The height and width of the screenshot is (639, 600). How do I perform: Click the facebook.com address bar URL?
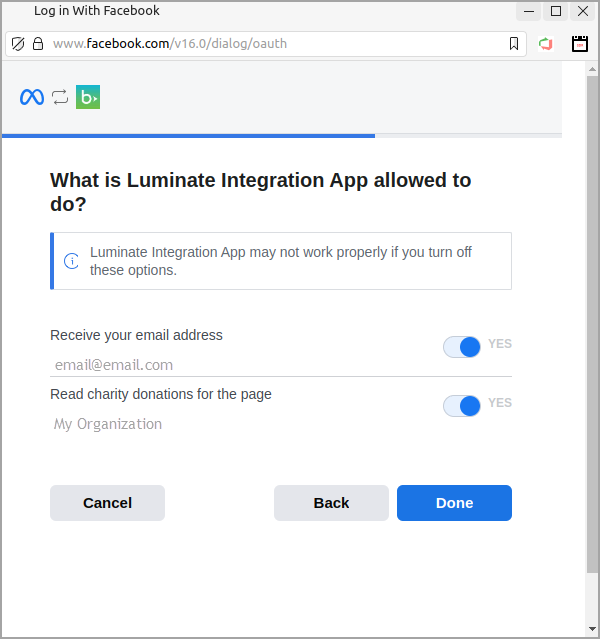(170, 44)
